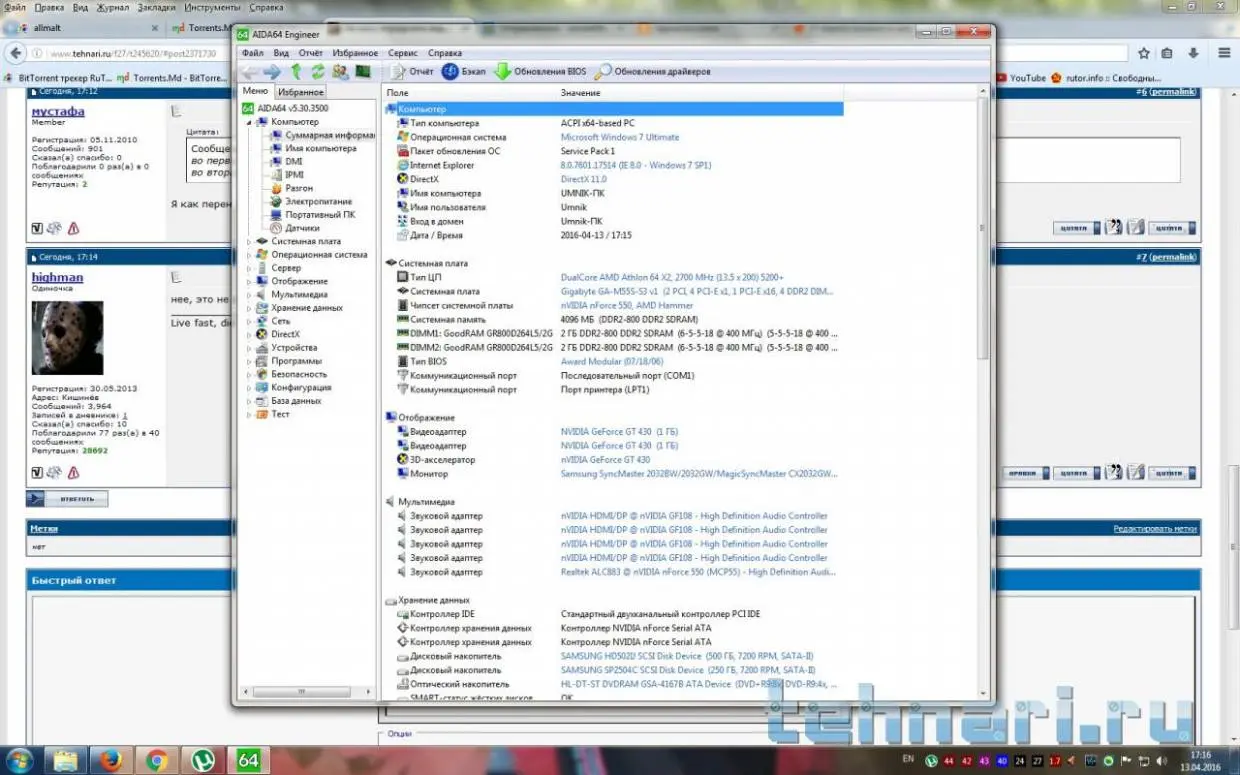Screen dimensions: 1240x775
Task: Click the Microsoft Windows 7 Ultimate link
Action: (x=619, y=137)
